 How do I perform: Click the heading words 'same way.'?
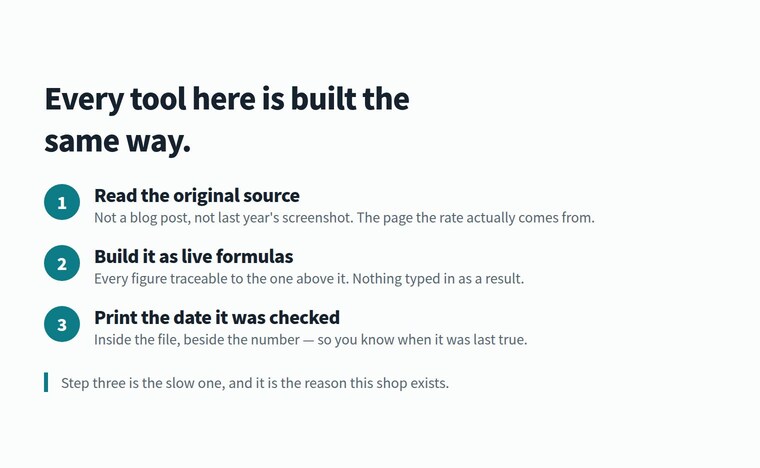[118, 141]
